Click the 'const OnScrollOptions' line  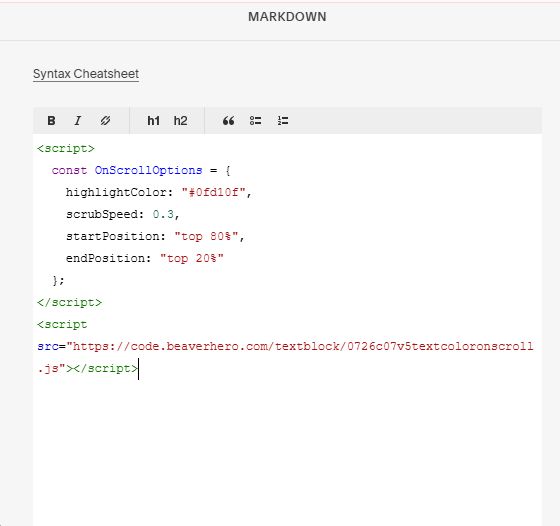click(141, 170)
